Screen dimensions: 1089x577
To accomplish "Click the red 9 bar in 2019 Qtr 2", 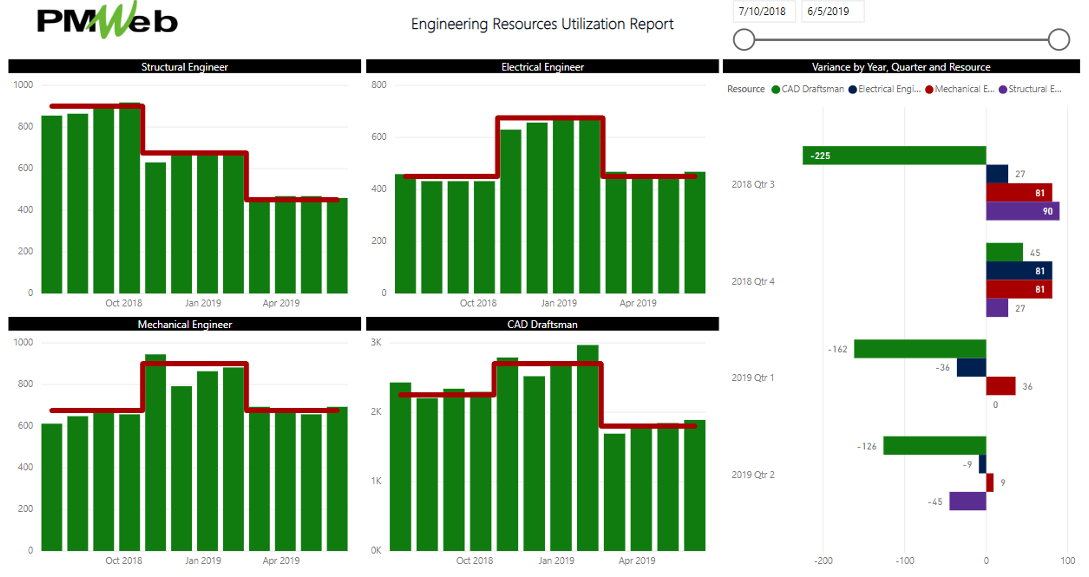I will [x=990, y=483].
